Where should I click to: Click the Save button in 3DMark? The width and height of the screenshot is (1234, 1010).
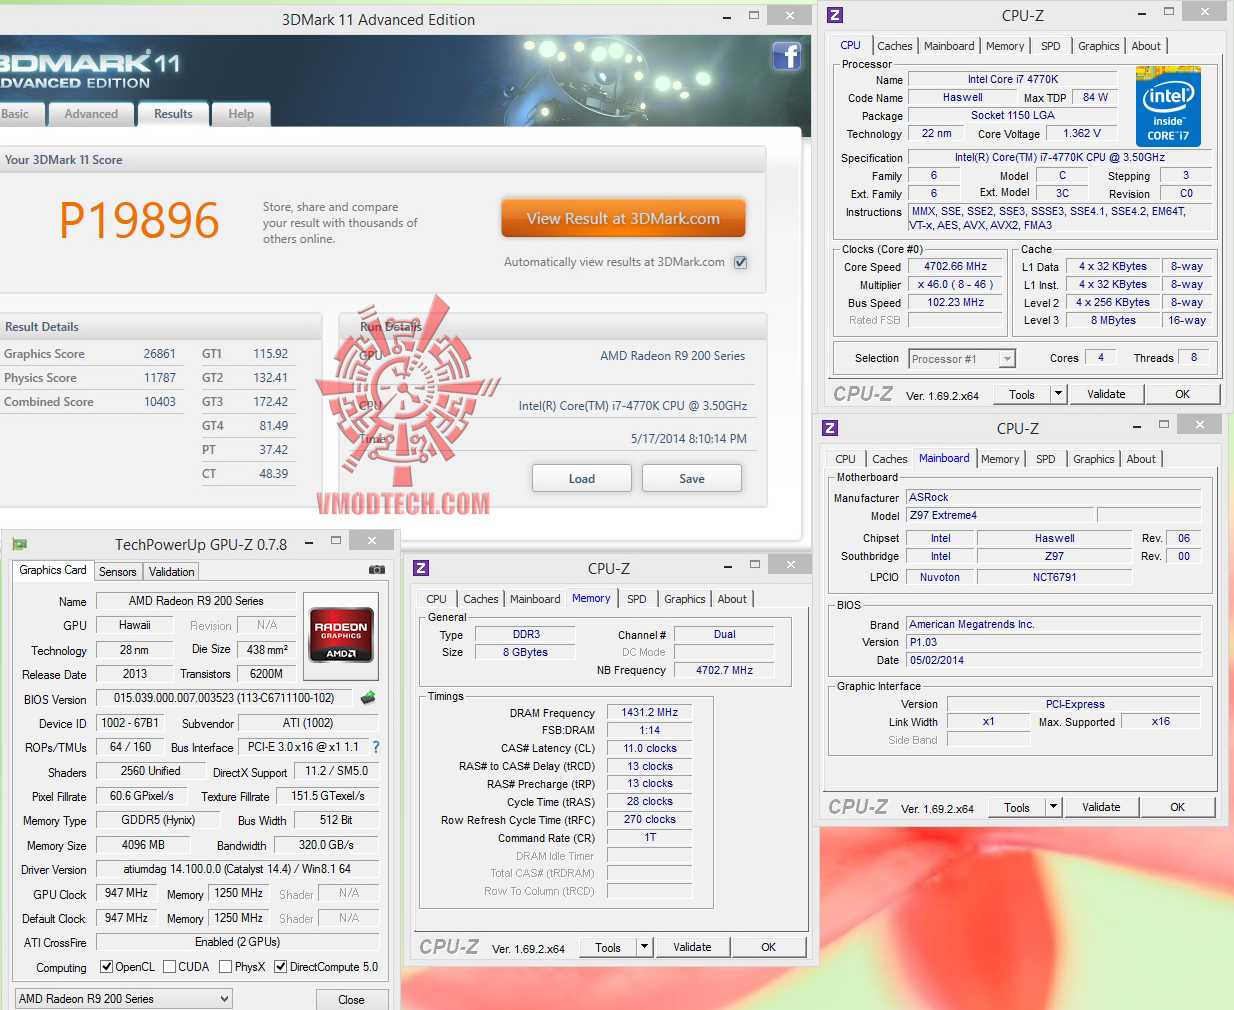tap(692, 478)
